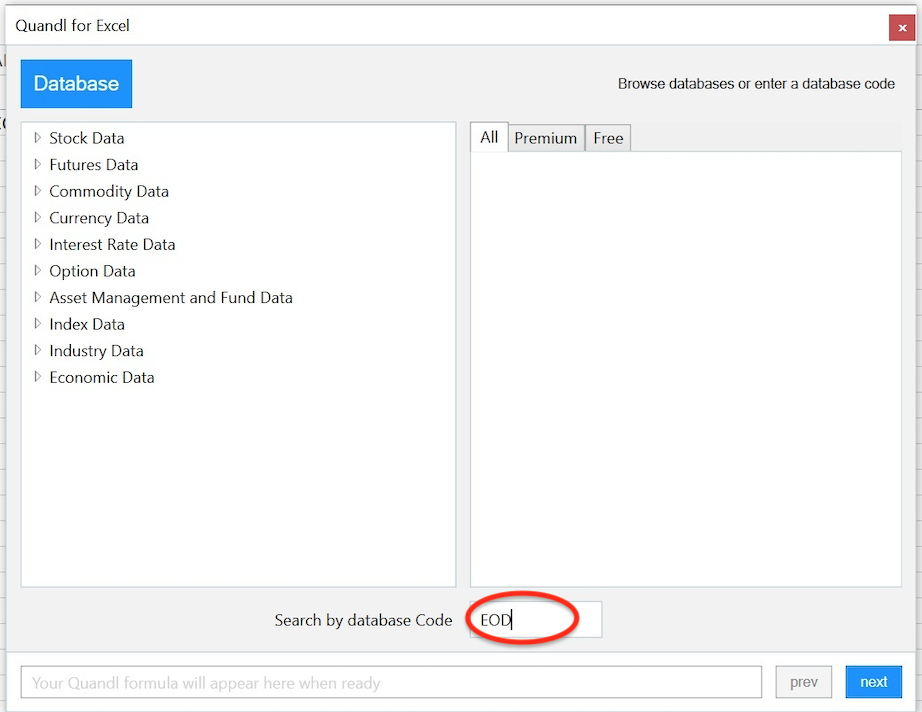
Task: Expand the Economic Data arrow
Action: pos(38,376)
